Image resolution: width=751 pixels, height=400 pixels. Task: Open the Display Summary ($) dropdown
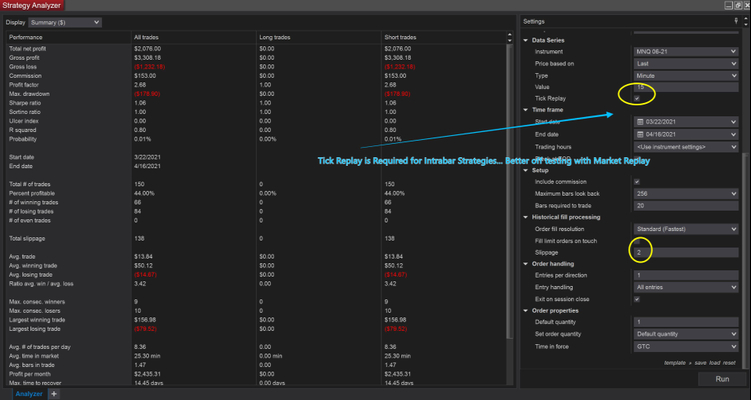click(66, 21)
